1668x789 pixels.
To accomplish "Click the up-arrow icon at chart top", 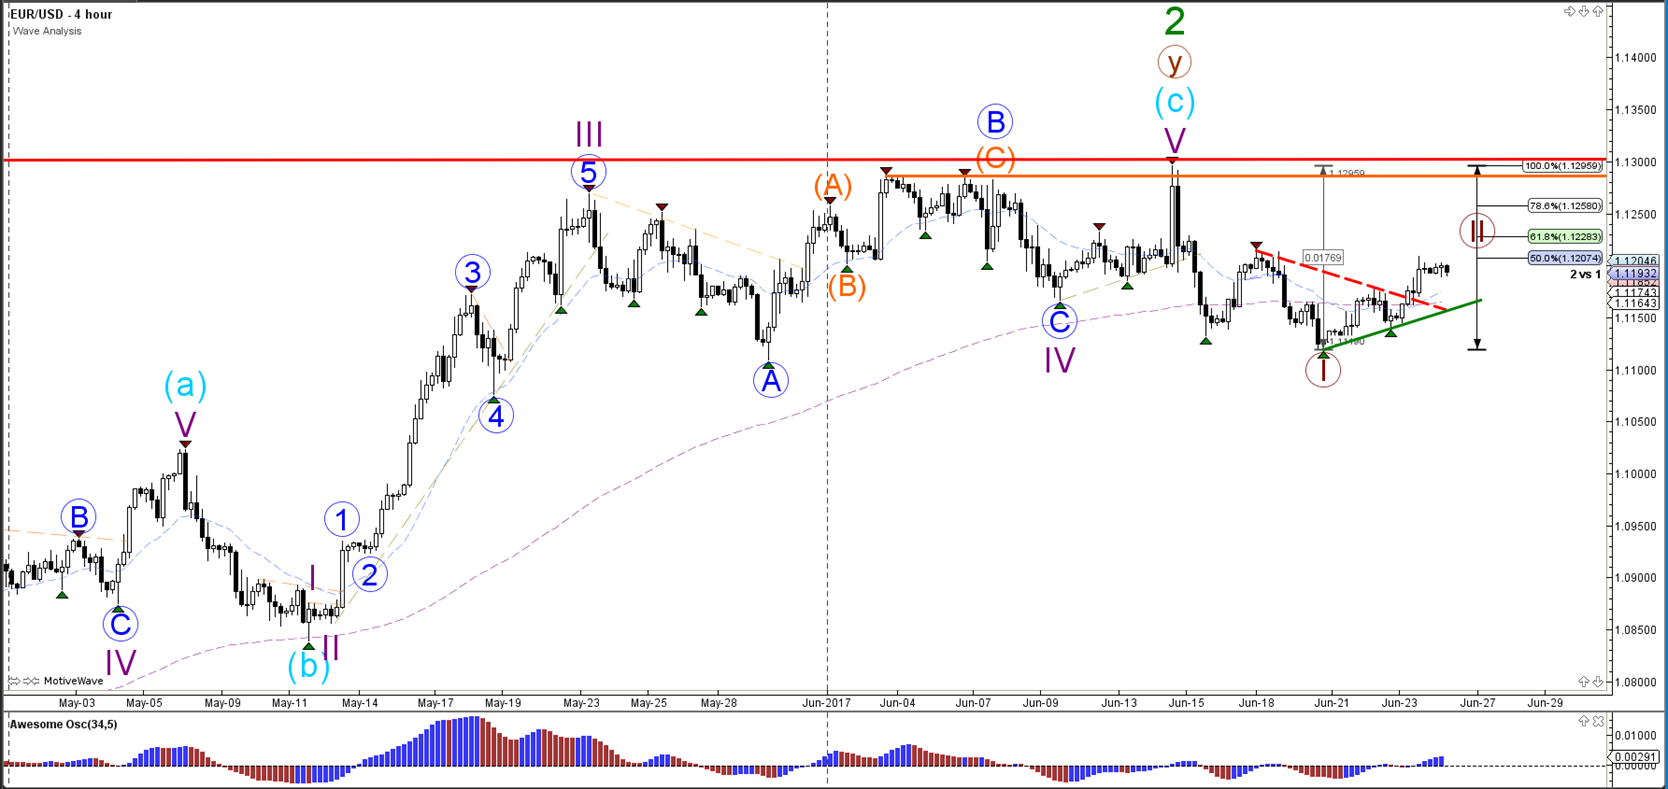I will (1598, 11).
